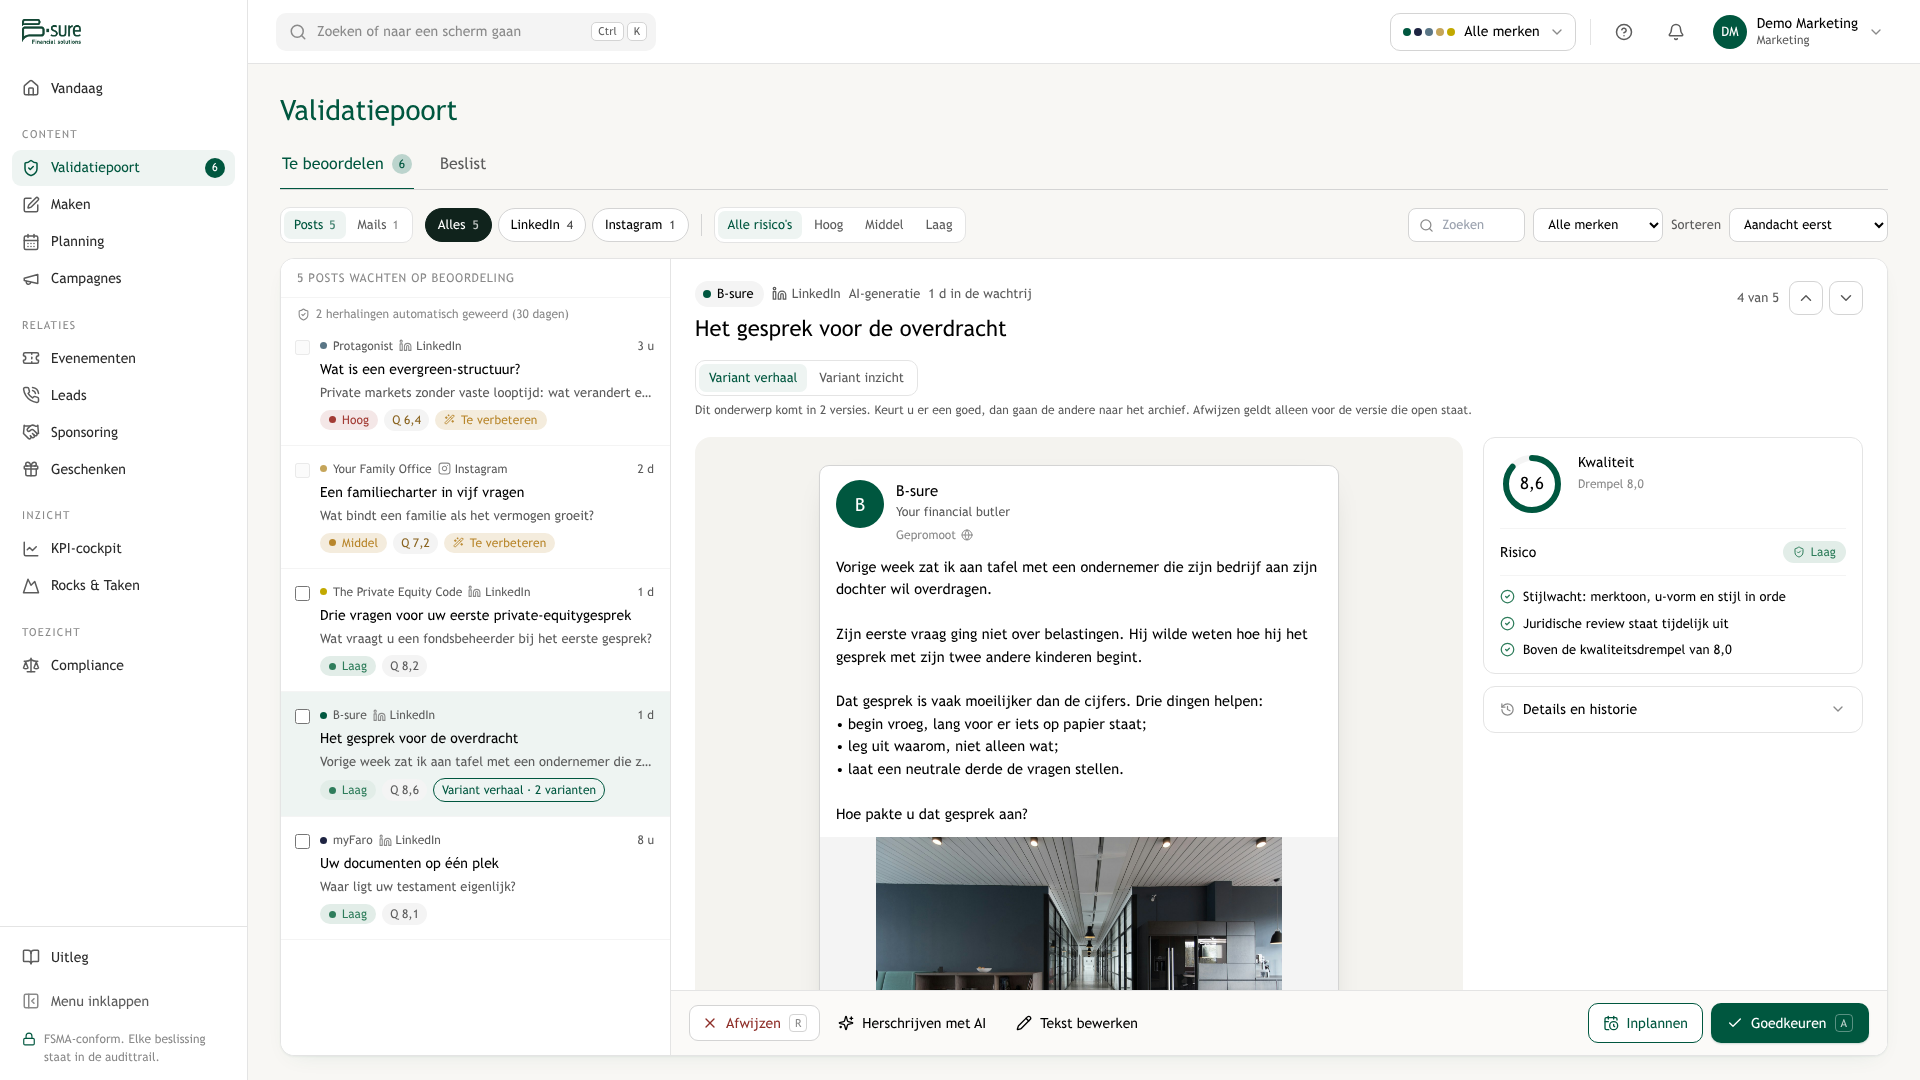Click Tekst bewerken
The image size is (1920, 1080).
coord(1077,1023)
